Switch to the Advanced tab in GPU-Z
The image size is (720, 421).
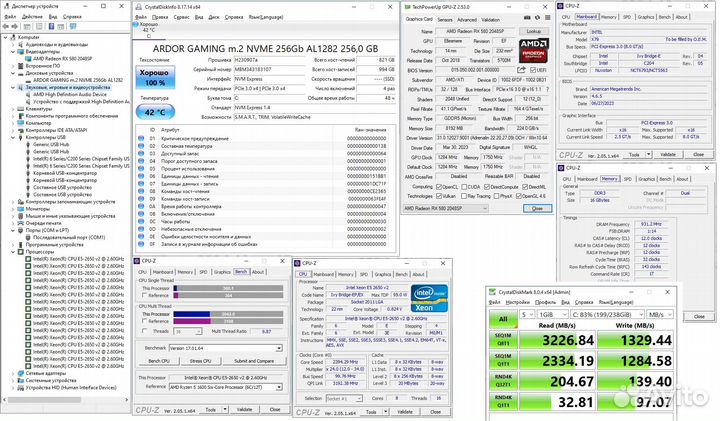coord(467,20)
